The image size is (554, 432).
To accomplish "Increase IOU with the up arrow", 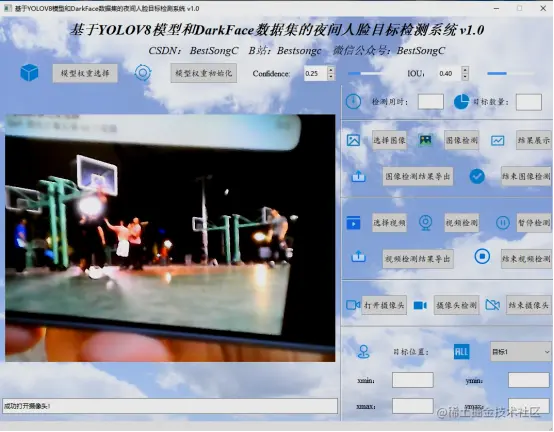I will (x=465, y=70).
